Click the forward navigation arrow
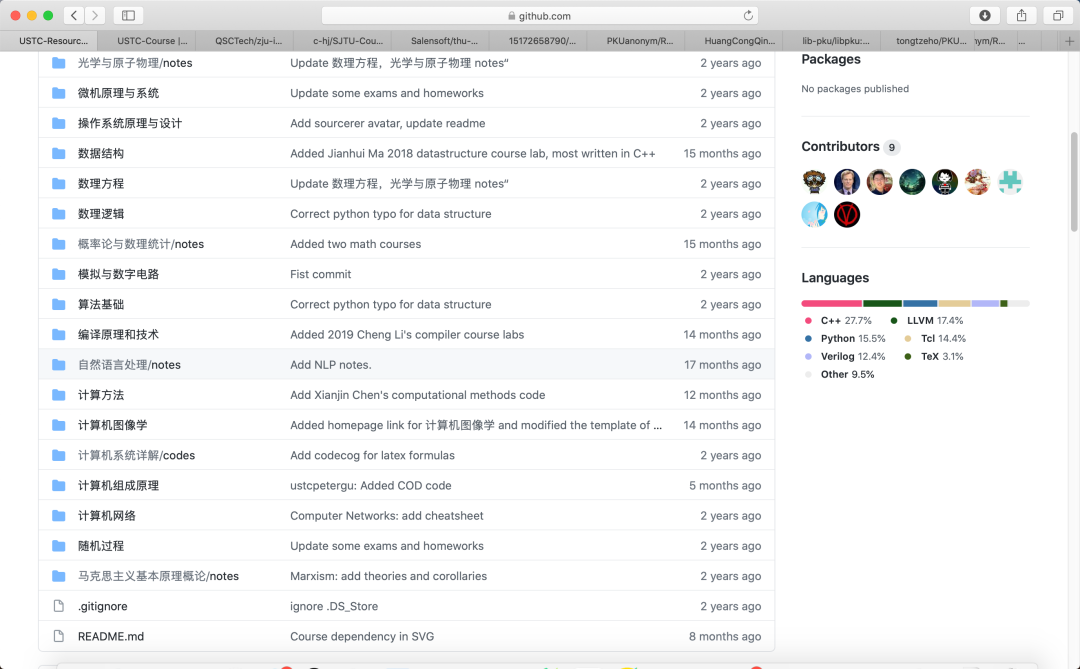Viewport: 1080px width, 669px height. (96, 15)
